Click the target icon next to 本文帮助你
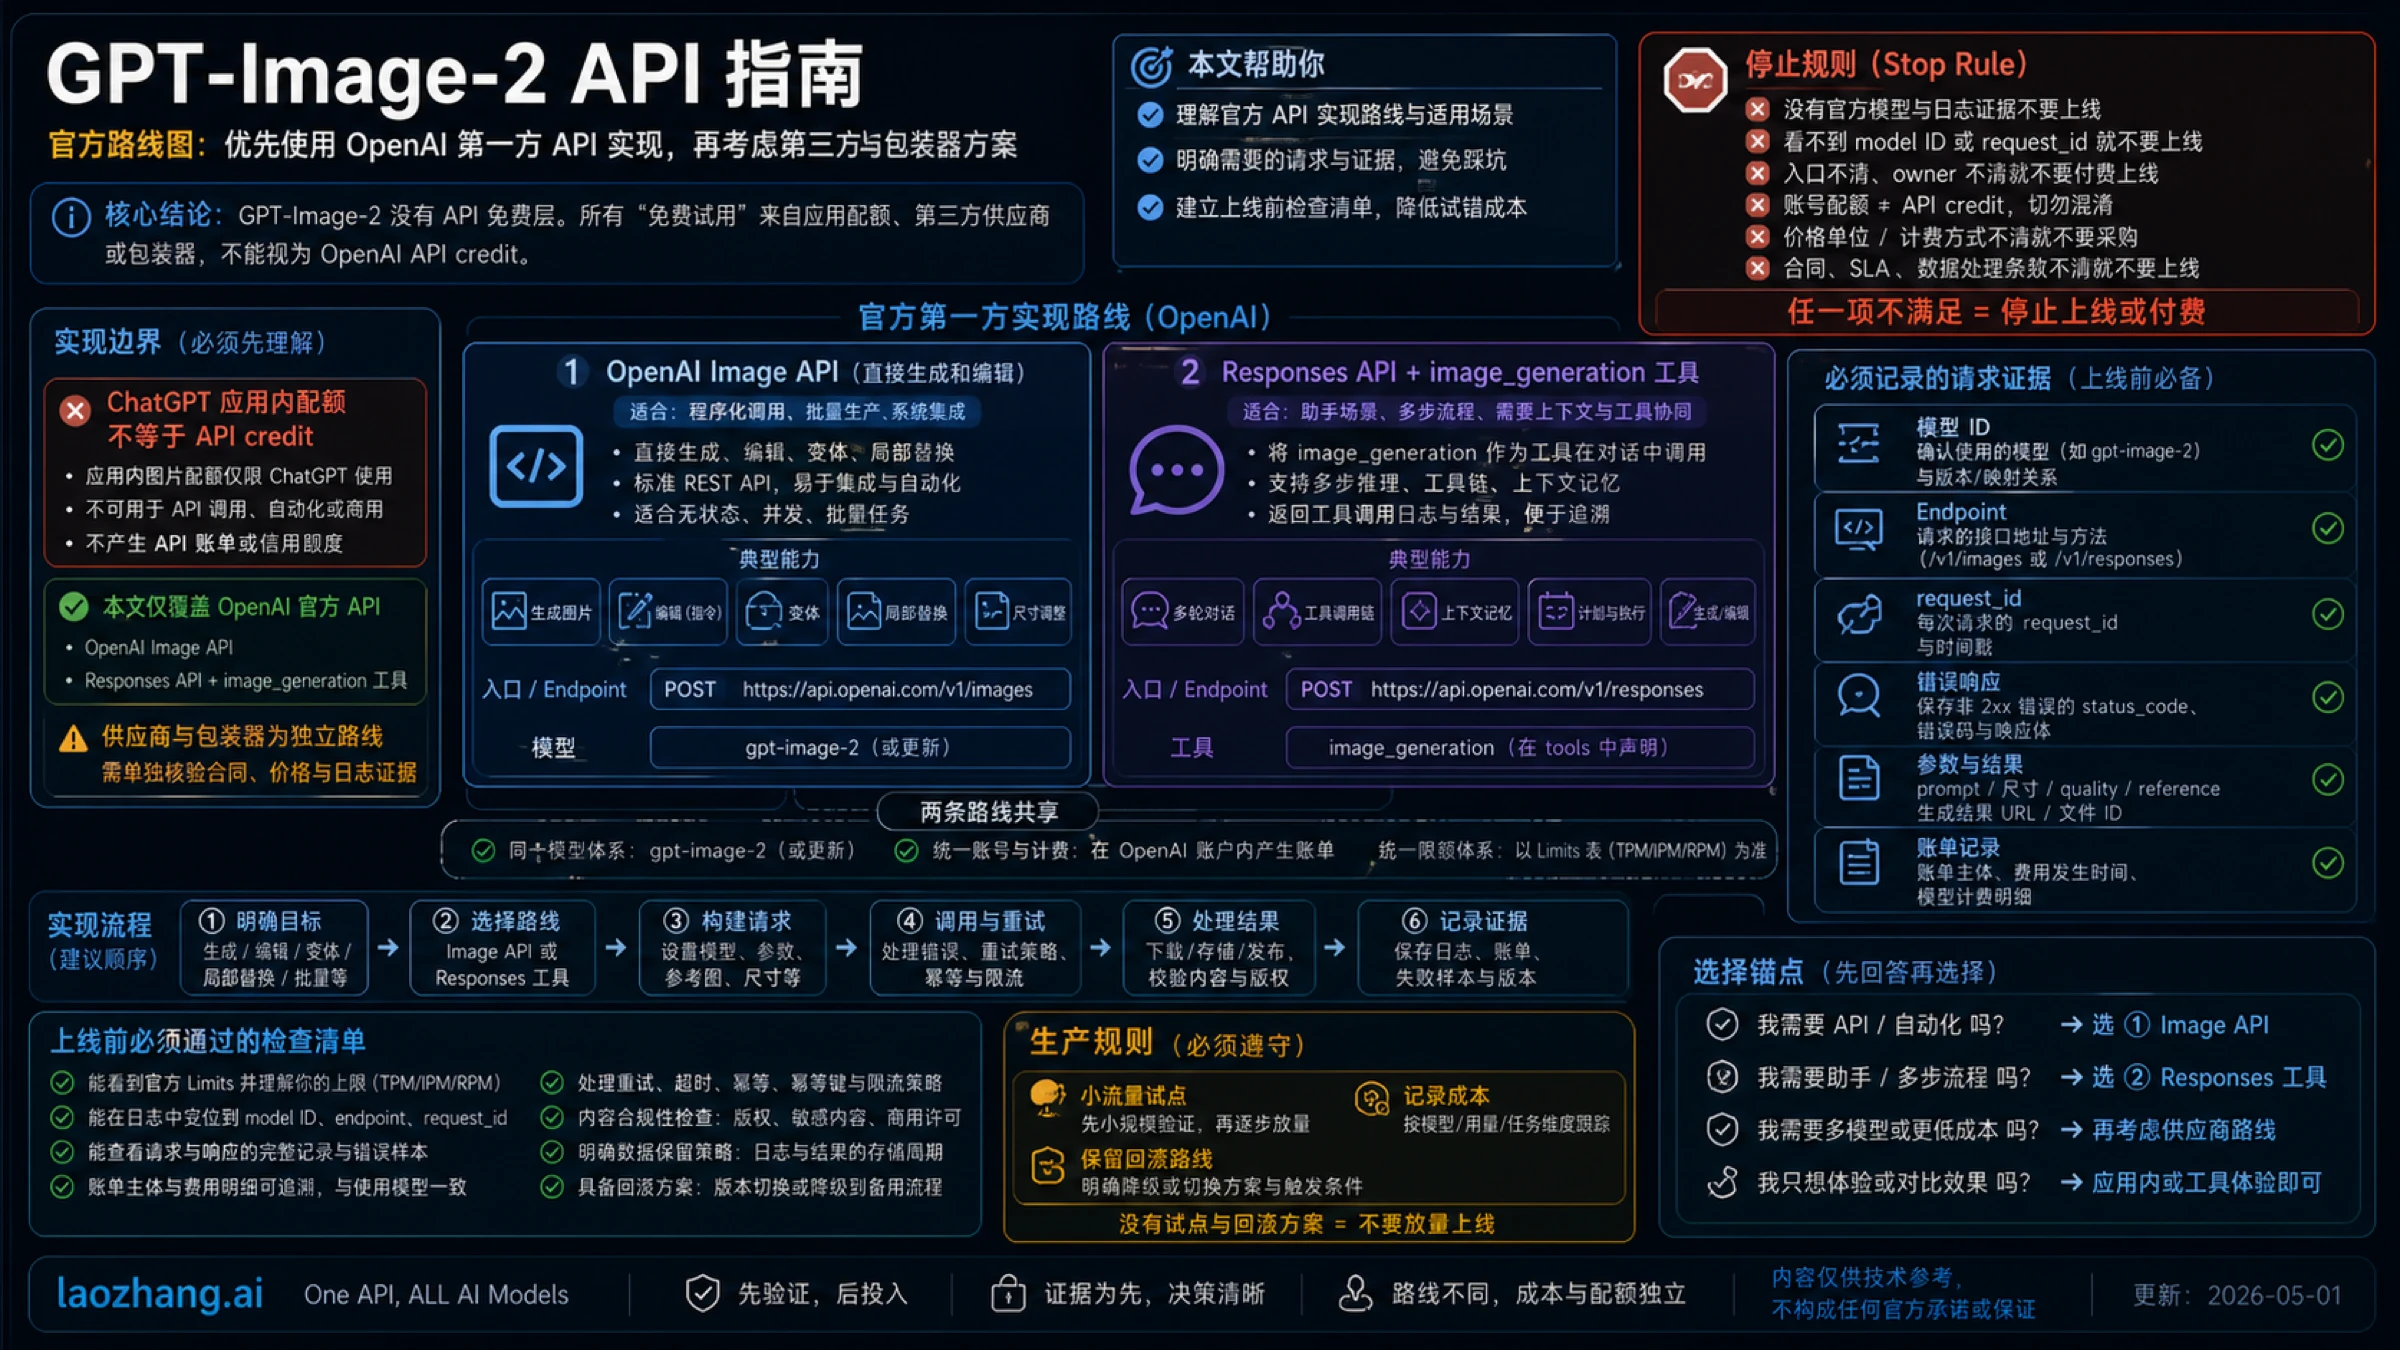 point(1151,66)
